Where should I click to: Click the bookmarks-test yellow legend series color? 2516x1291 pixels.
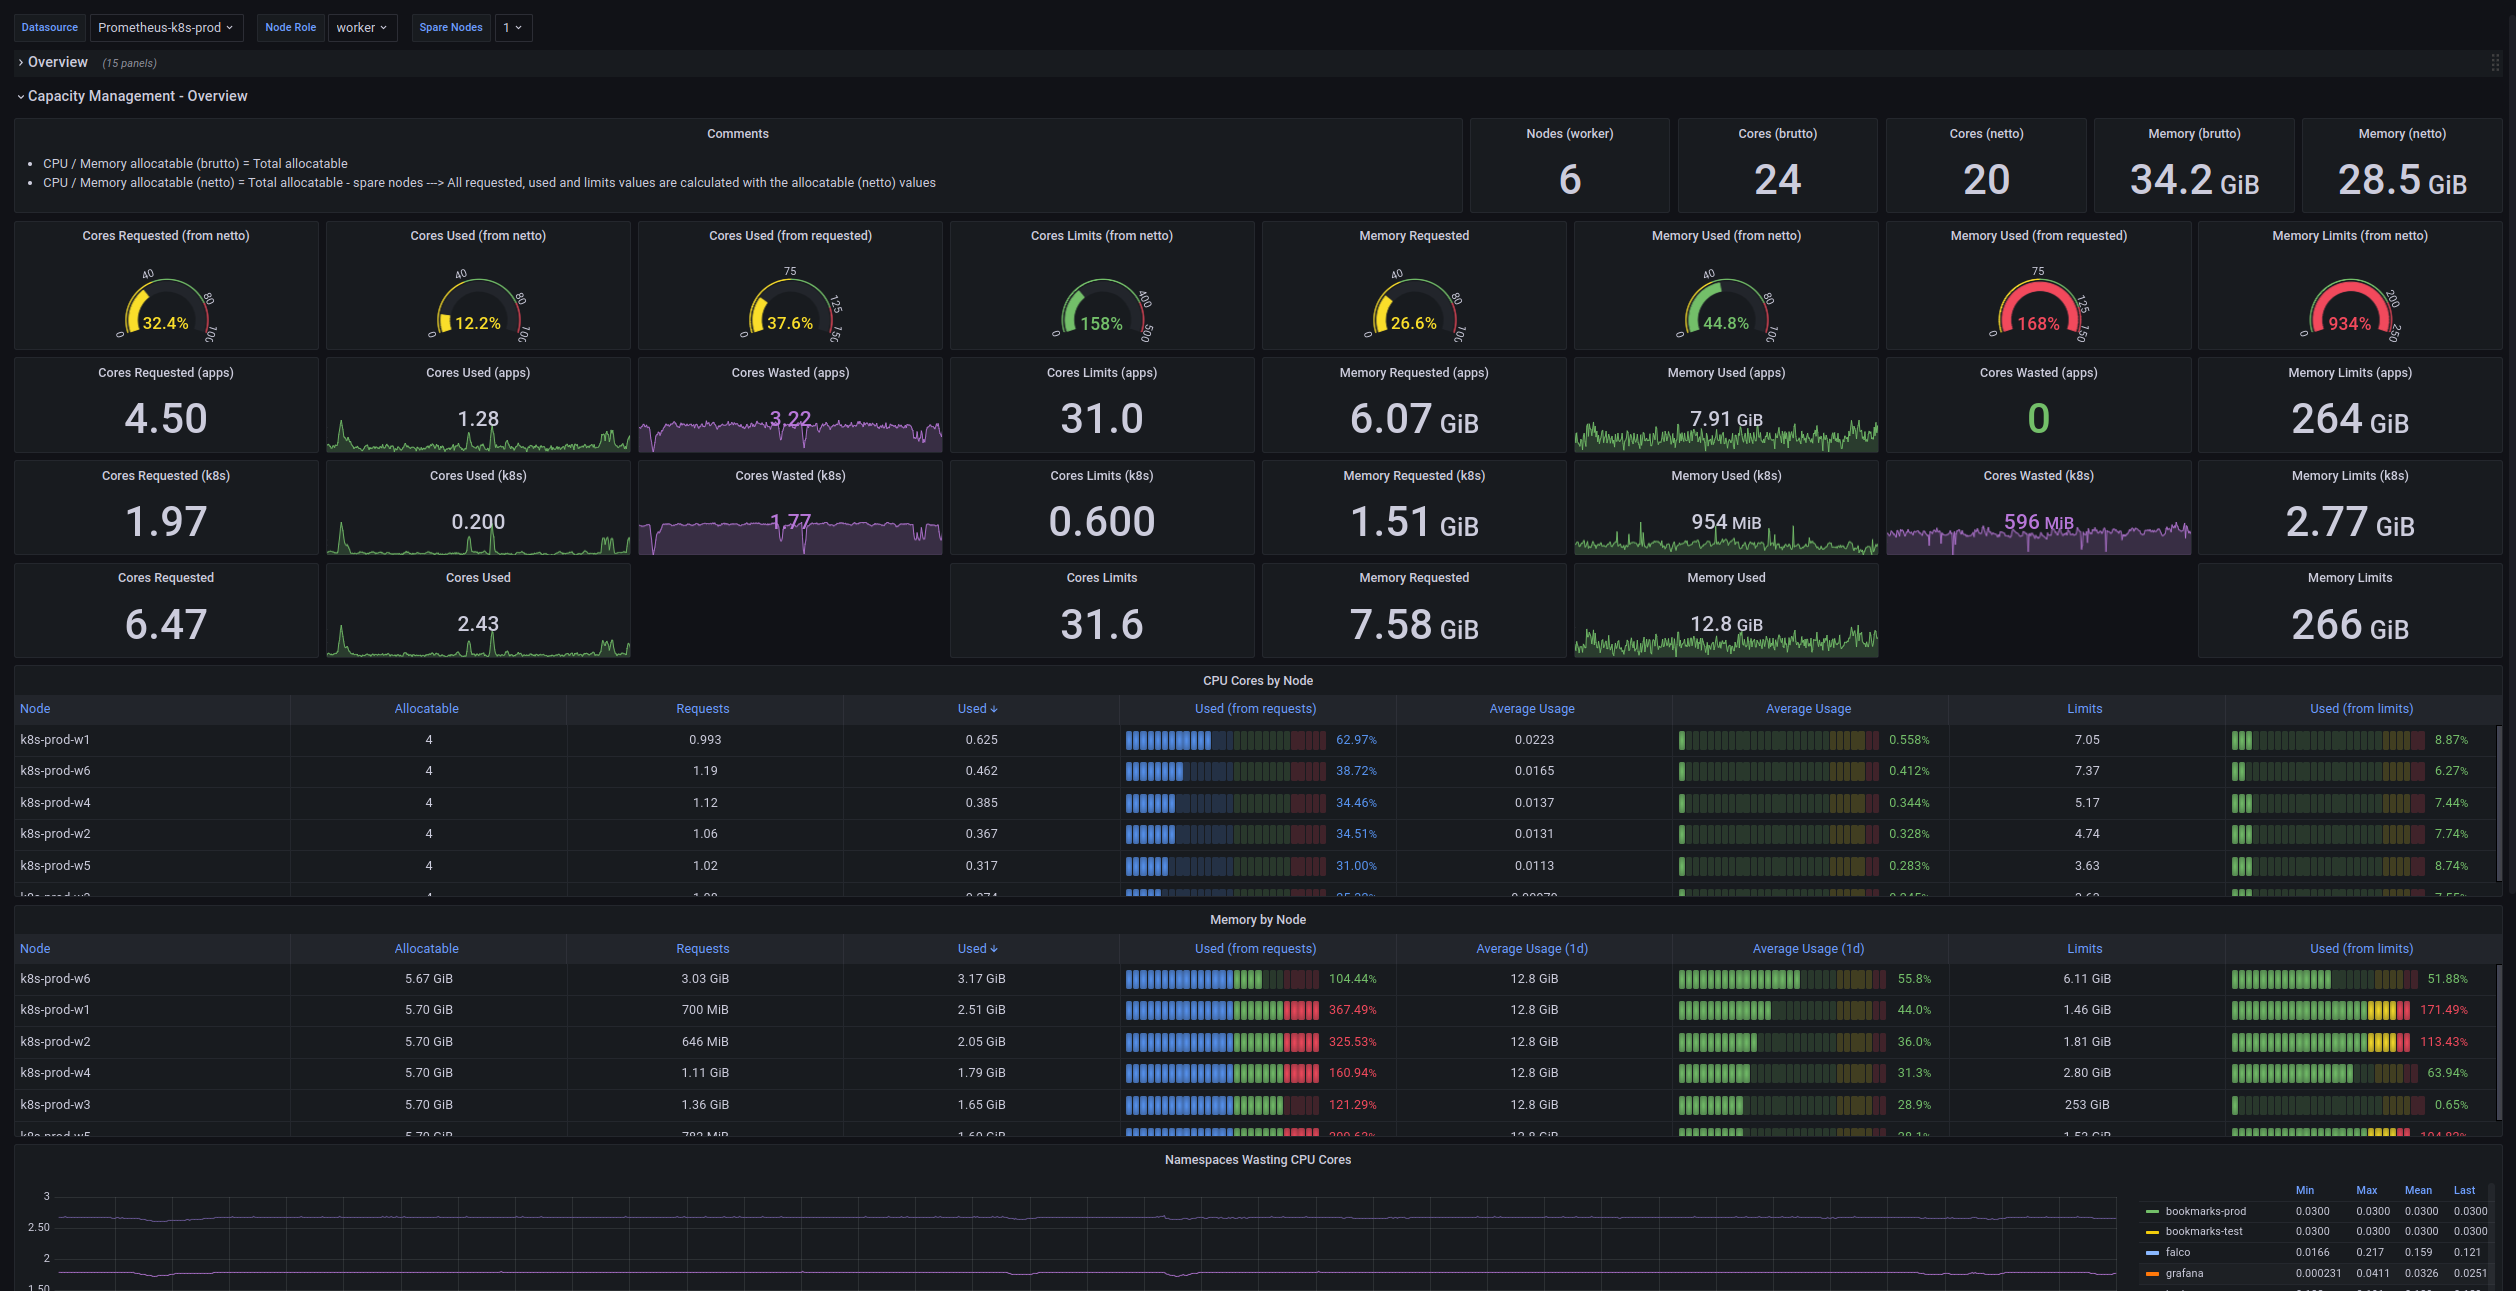tap(2152, 1231)
